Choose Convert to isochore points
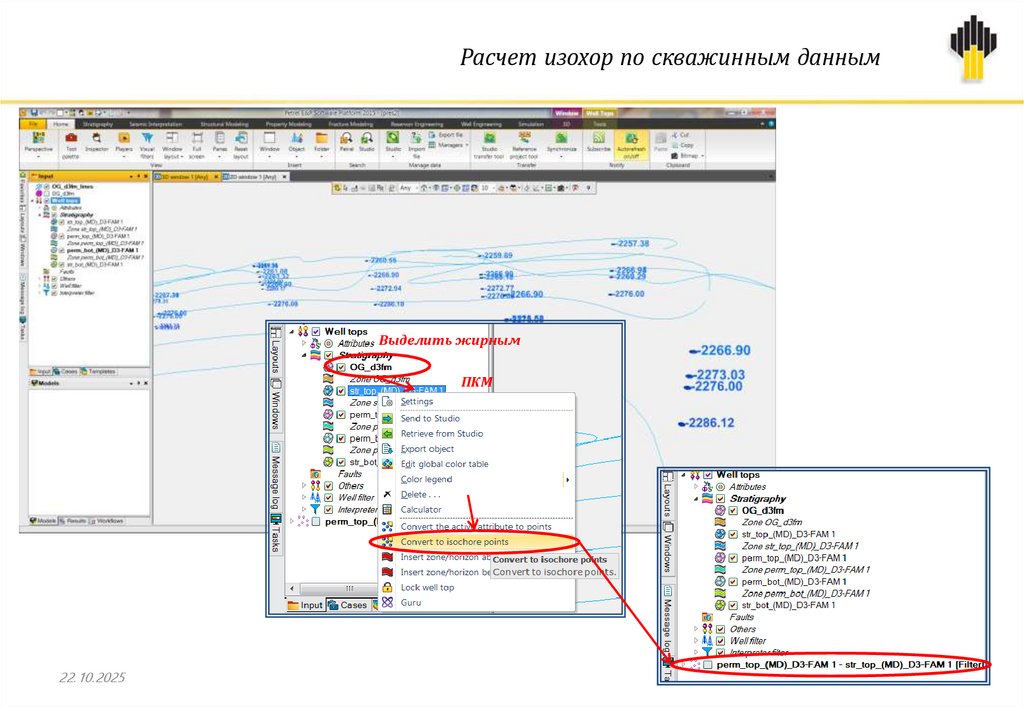This screenshot has width=1024, height=708. tap(454, 542)
